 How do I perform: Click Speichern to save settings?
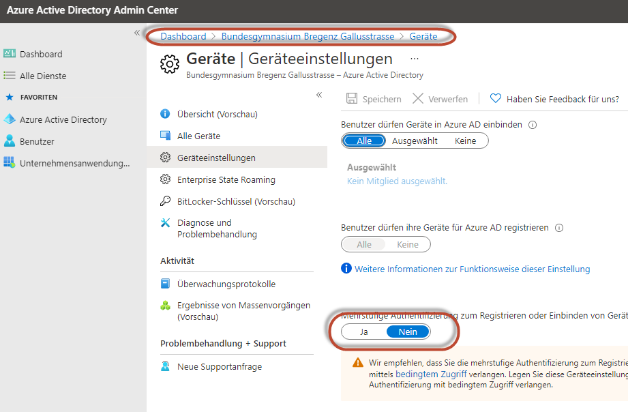tap(373, 99)
